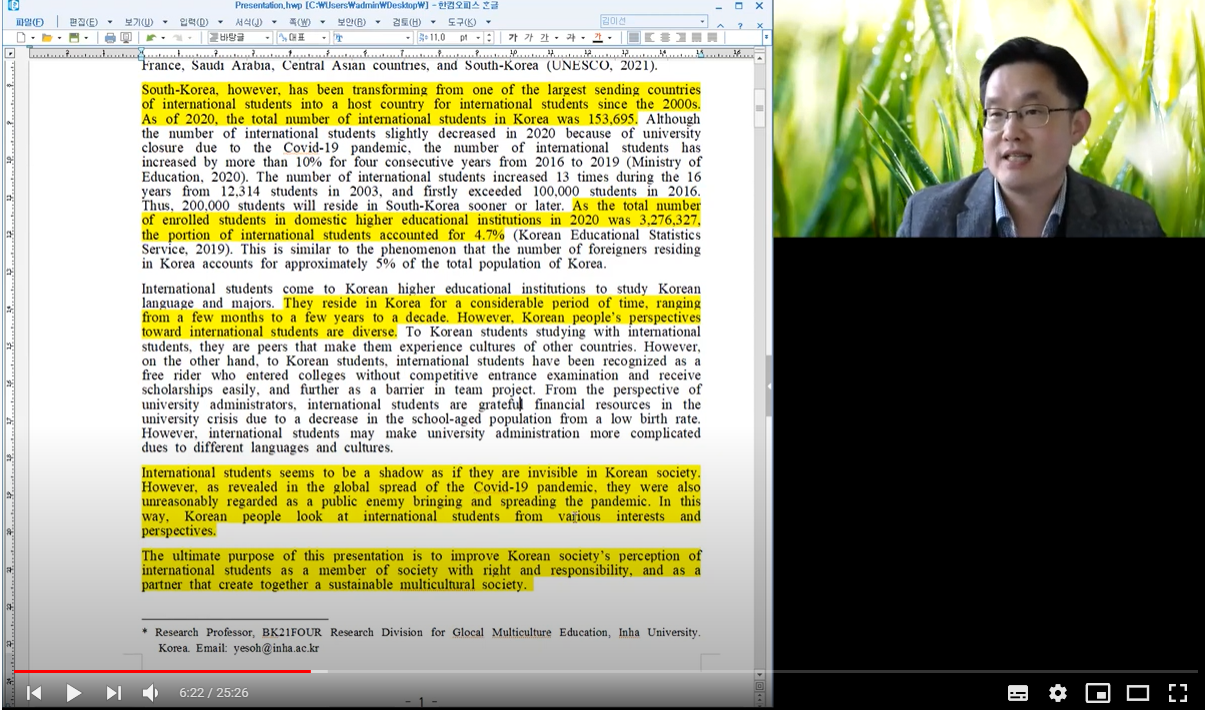Click the open folder icon in toolbar
The width and height of the screenshot is (1205, 710).
tap(47, 38)
